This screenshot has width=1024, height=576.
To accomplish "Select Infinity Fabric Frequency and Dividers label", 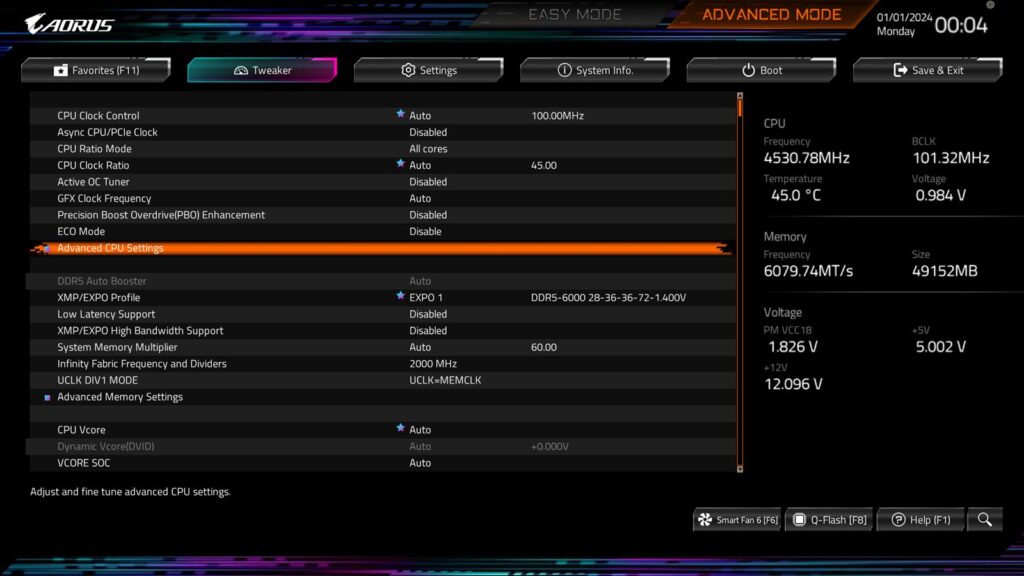I will pyautogui.click(x=142, y=364).
